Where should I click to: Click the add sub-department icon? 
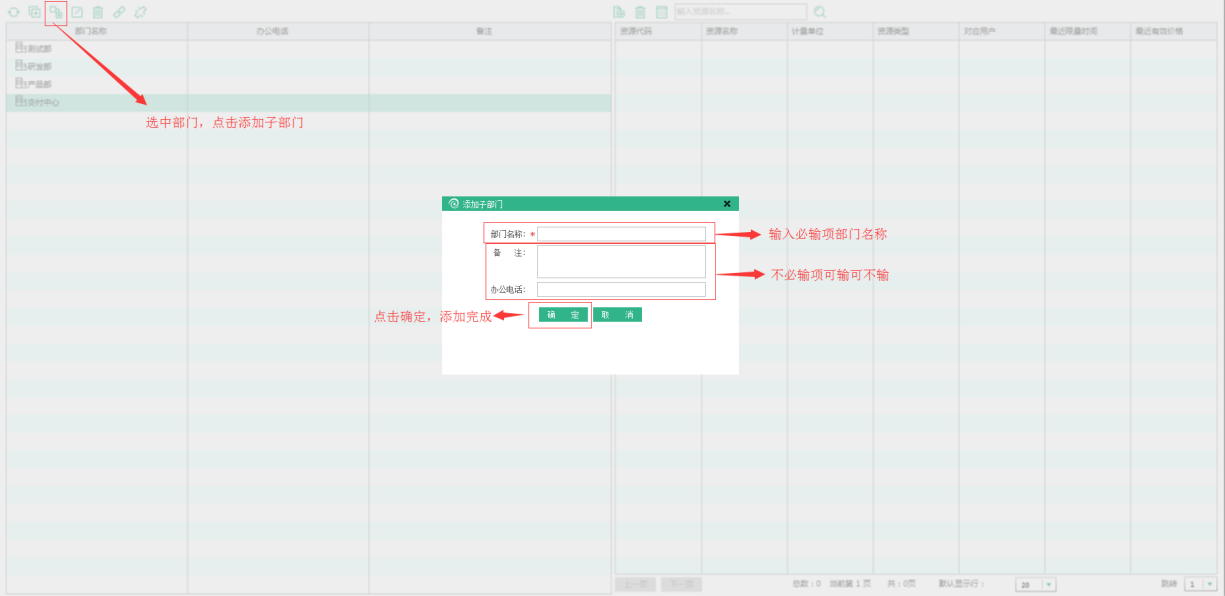coord(56,12)
